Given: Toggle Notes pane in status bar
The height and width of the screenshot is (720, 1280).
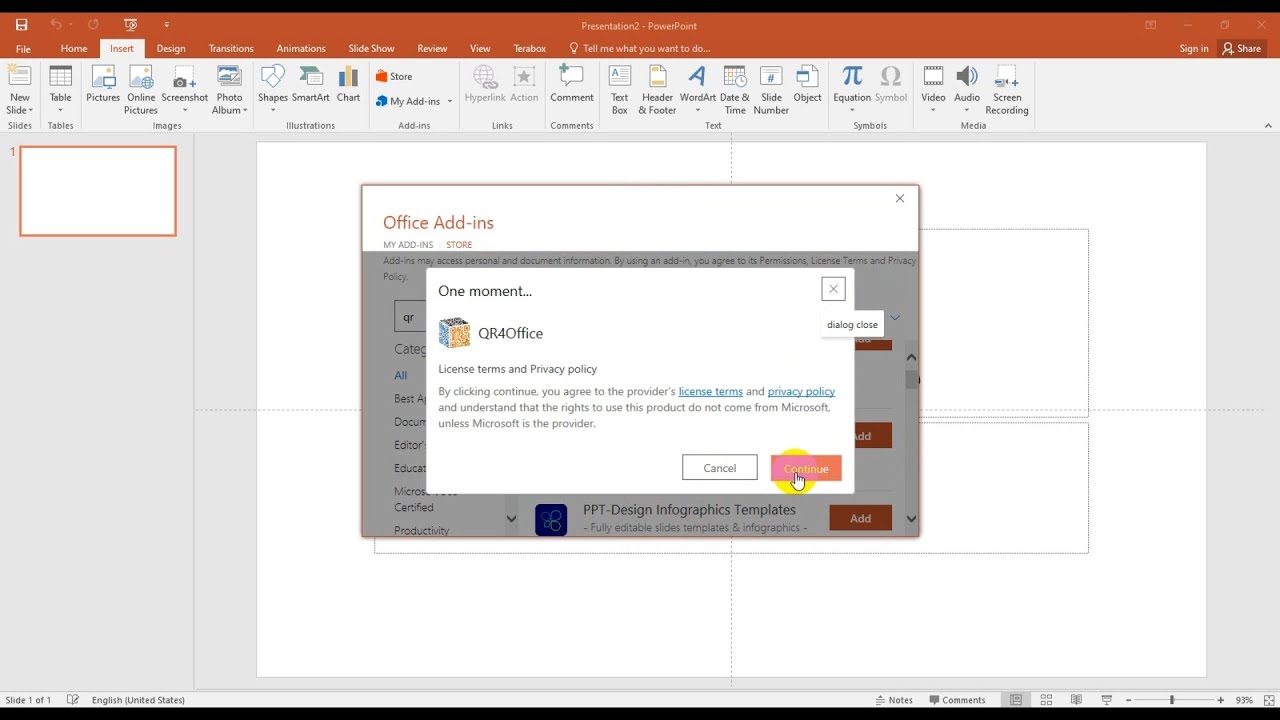Looking at the screenshot, I should [x=894, y=700].
